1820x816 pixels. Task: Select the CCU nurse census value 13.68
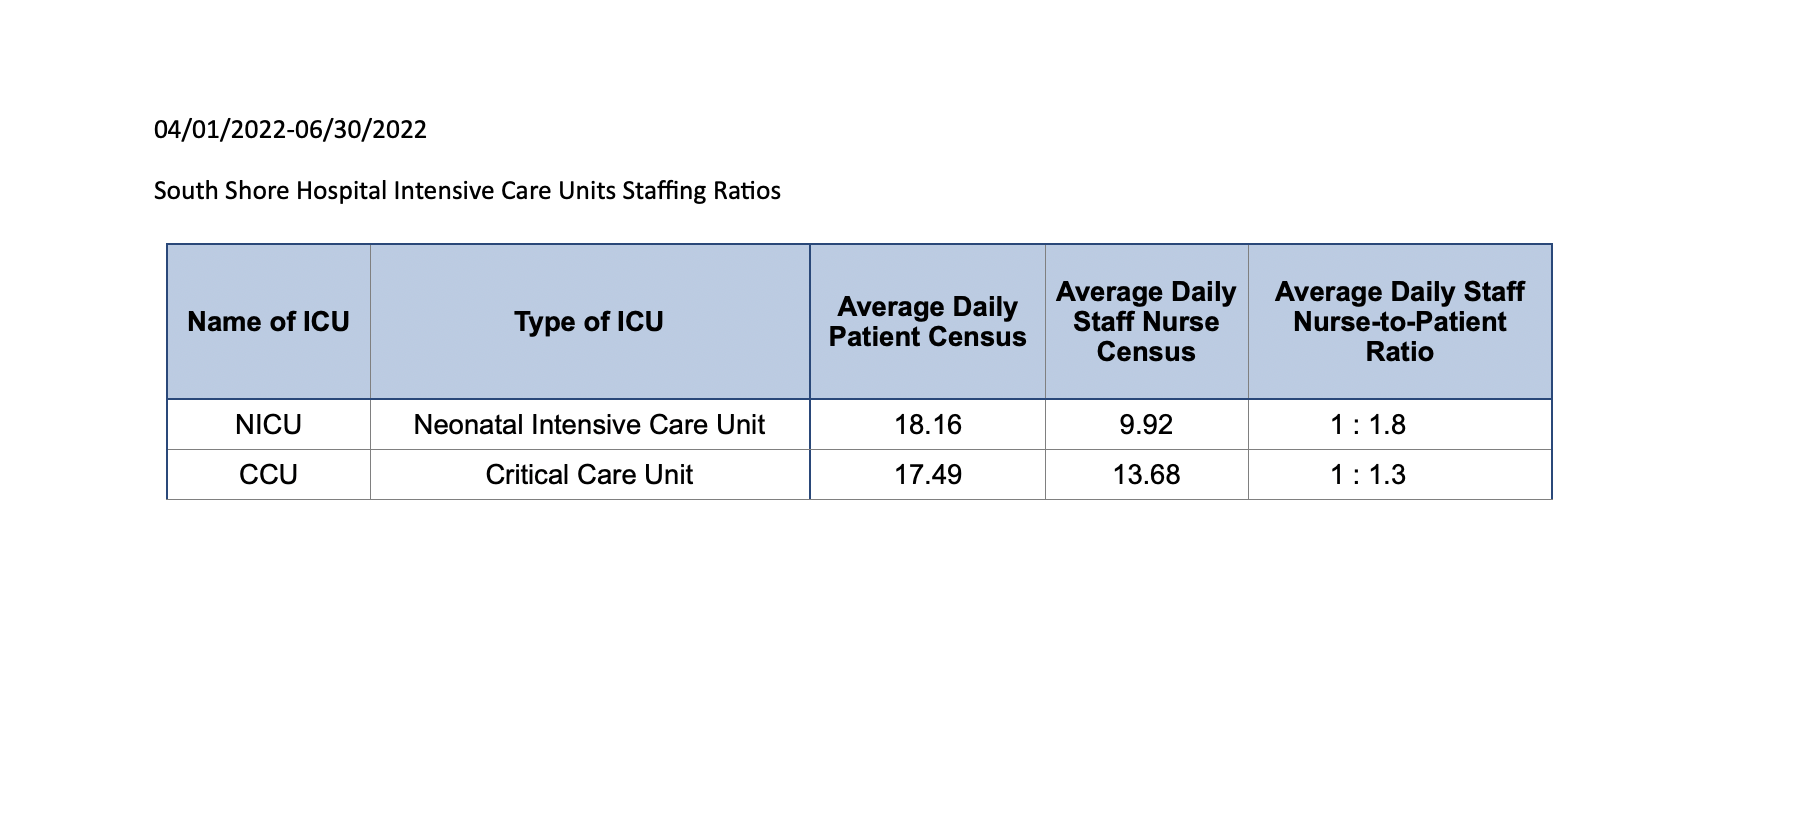pos(1146,475)
